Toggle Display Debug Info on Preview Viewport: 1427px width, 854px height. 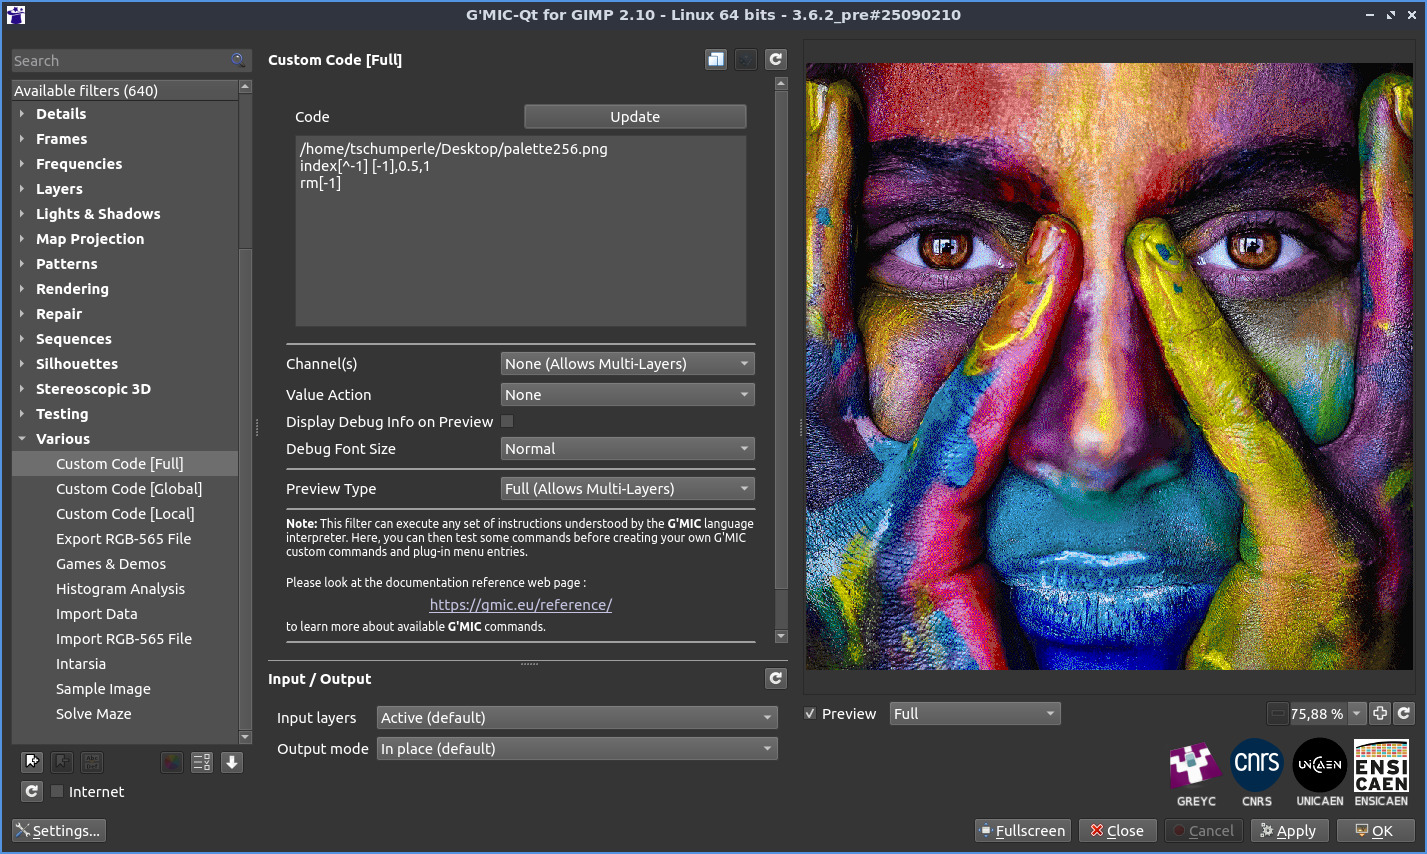[x=507, y=422]
